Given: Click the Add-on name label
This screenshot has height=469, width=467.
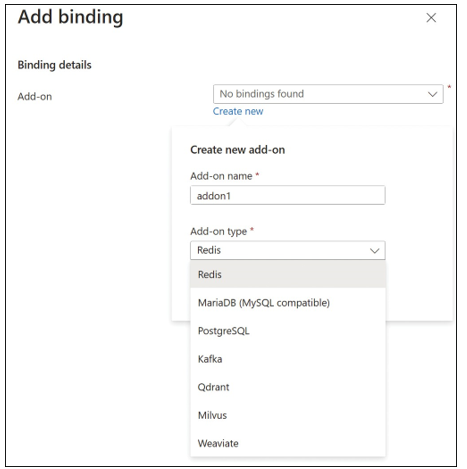Looking at the screenshot, I should (221, 176).
